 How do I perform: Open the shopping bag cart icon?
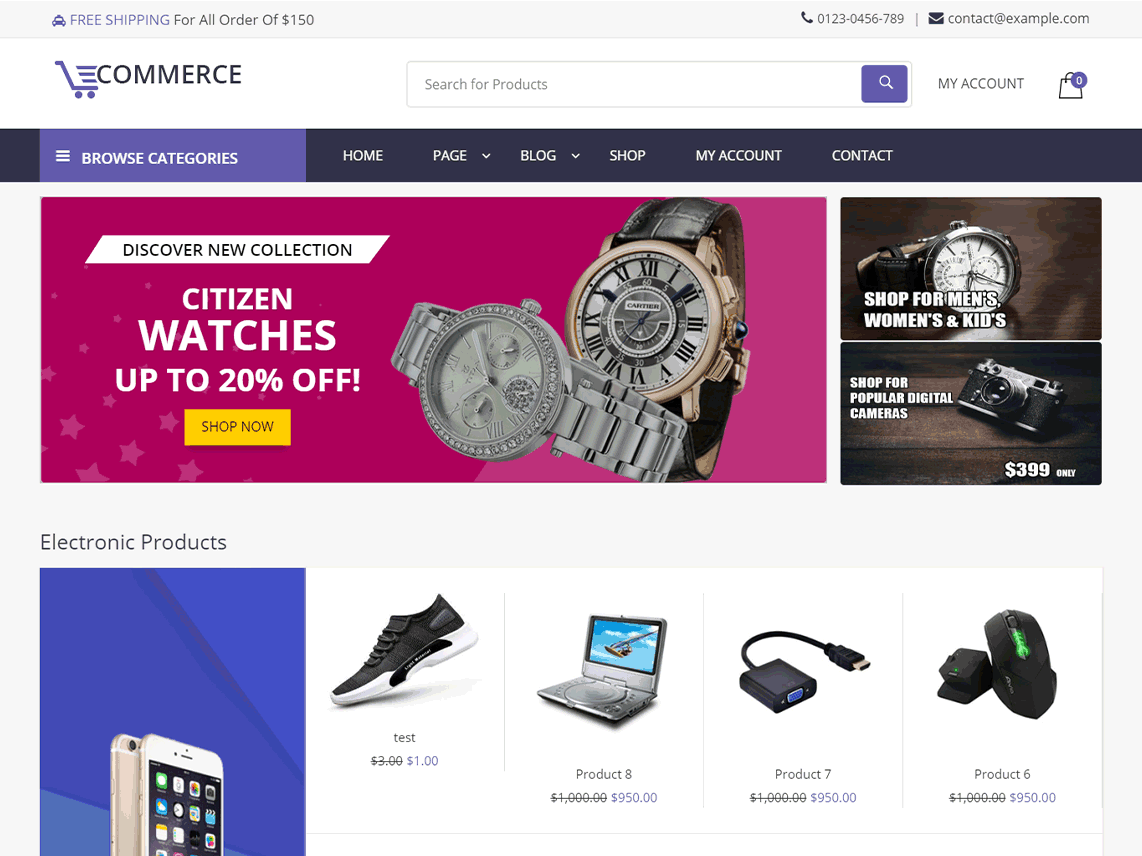tap(1071, 85)
